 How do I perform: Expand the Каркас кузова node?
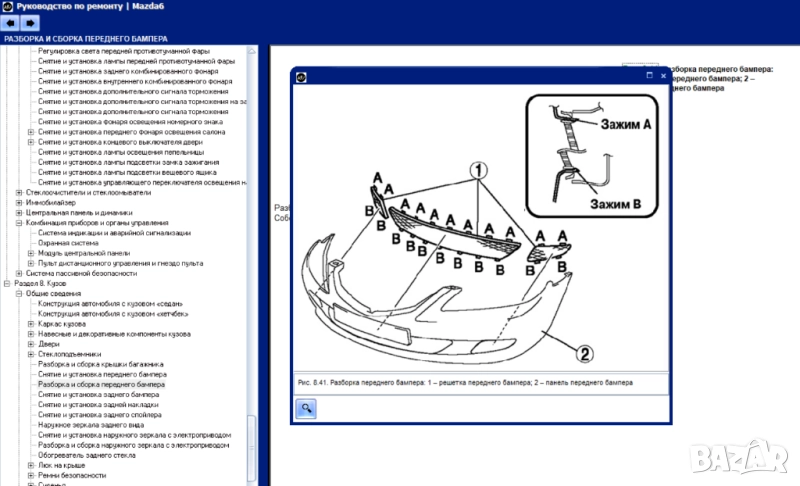30,324
